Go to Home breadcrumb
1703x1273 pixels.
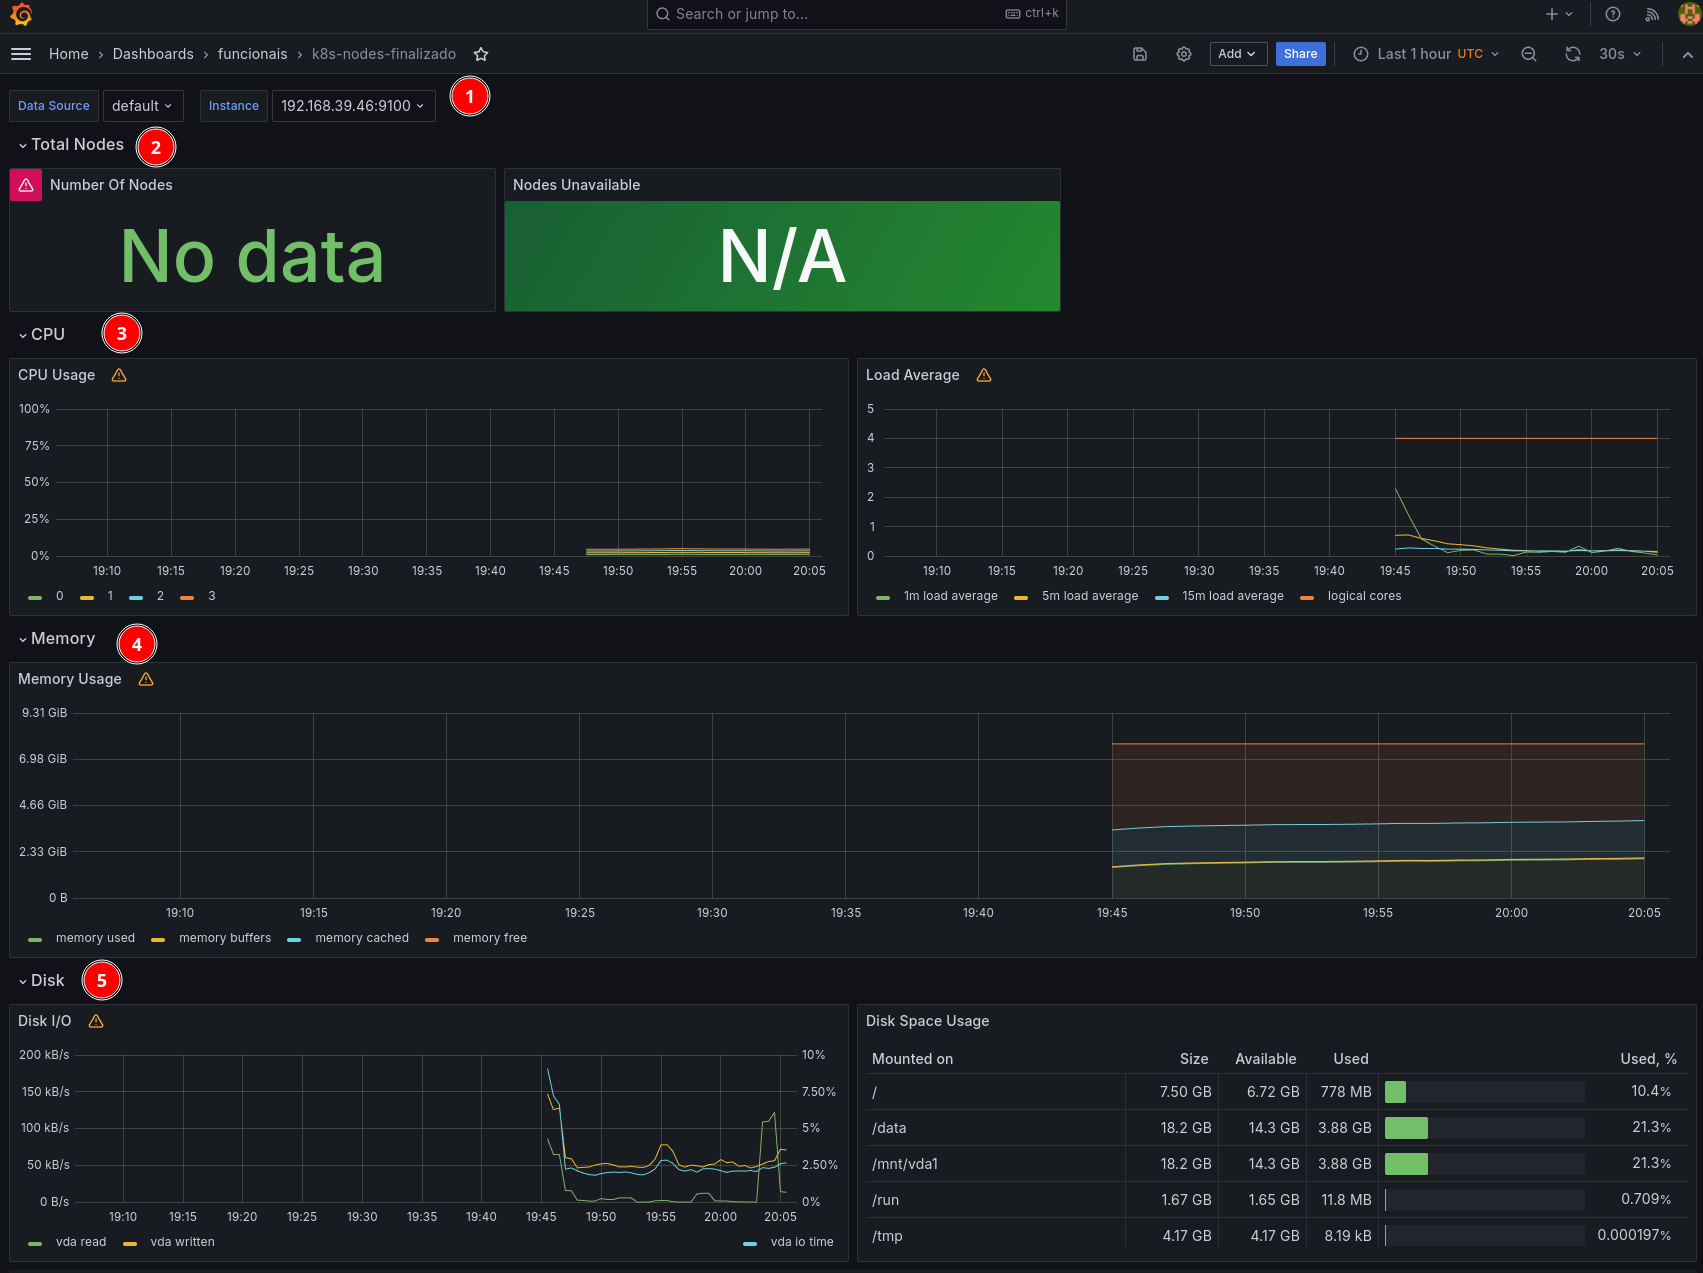pos(68,54)
